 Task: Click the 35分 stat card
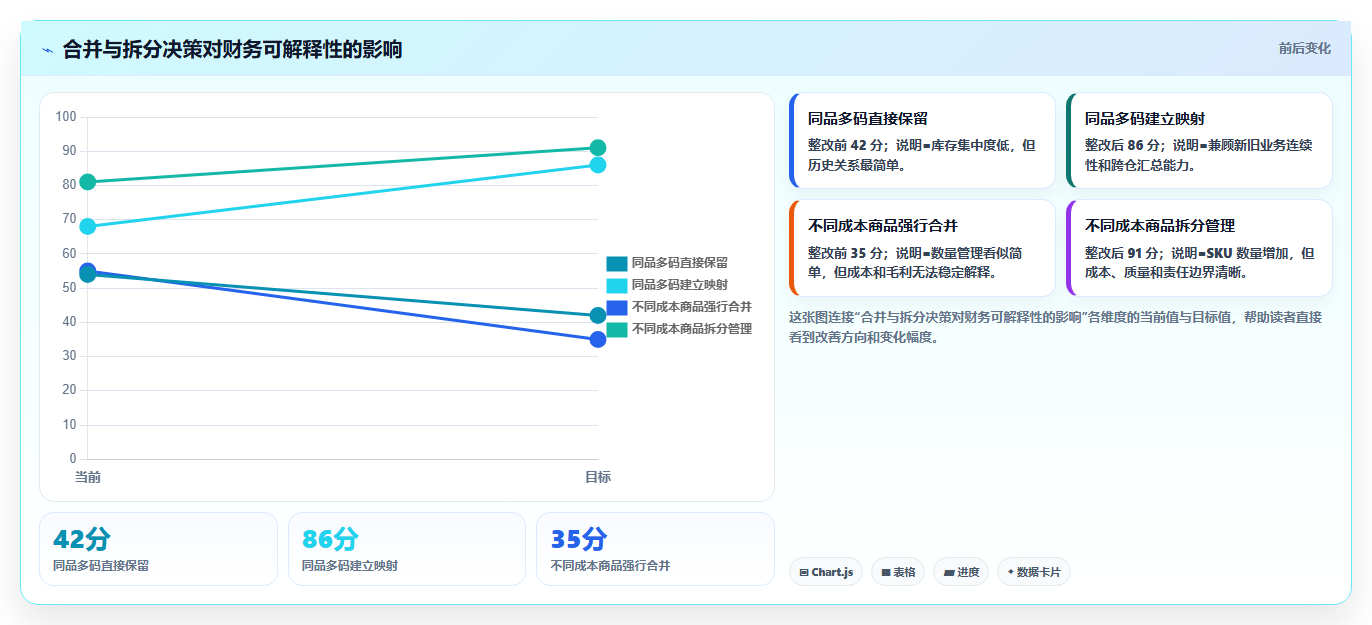[x=655, y=549]
